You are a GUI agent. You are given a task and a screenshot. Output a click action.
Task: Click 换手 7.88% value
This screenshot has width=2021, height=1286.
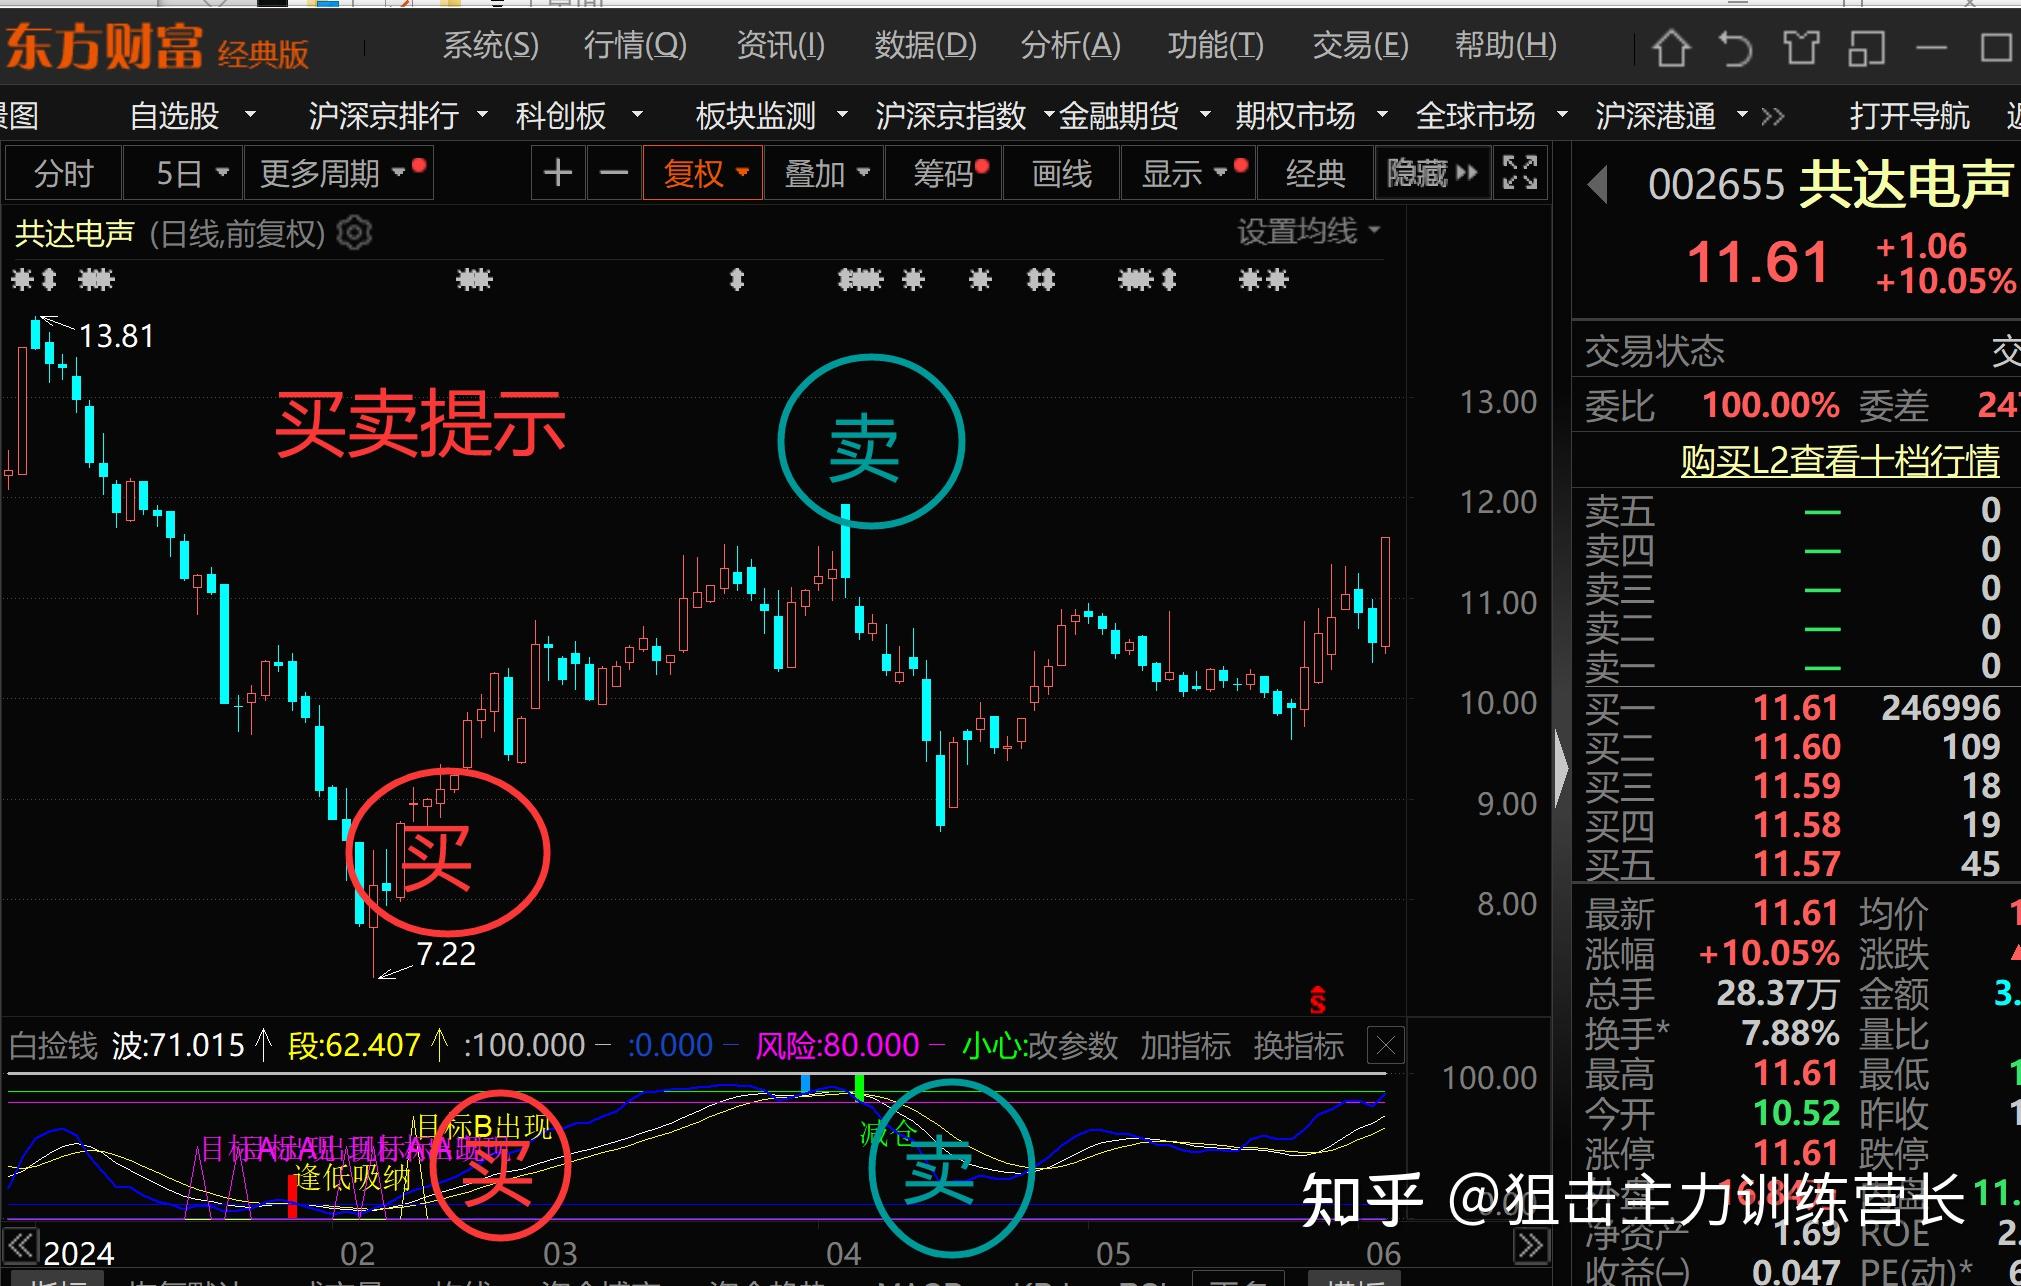pyautogui.click(x=1790, y=1033)
